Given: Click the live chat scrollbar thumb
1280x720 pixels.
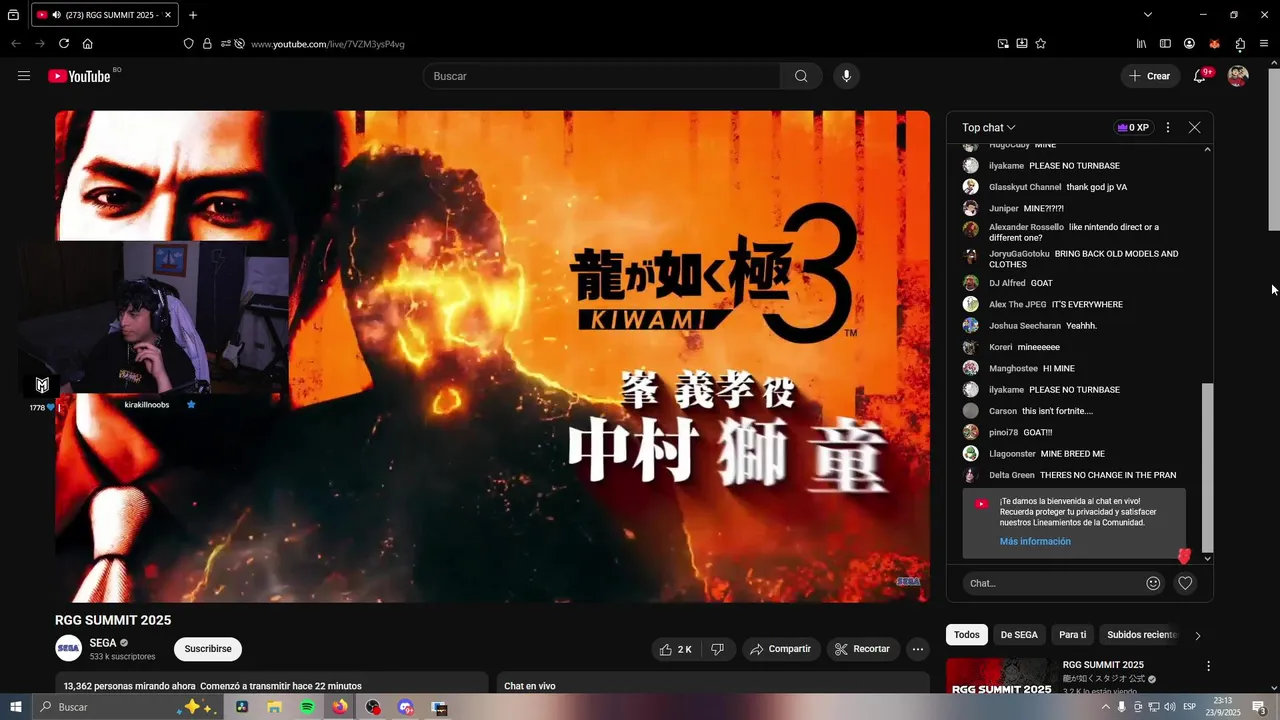Looking at the screenshot, I should pyautogui.click(x=1207, y=467).
